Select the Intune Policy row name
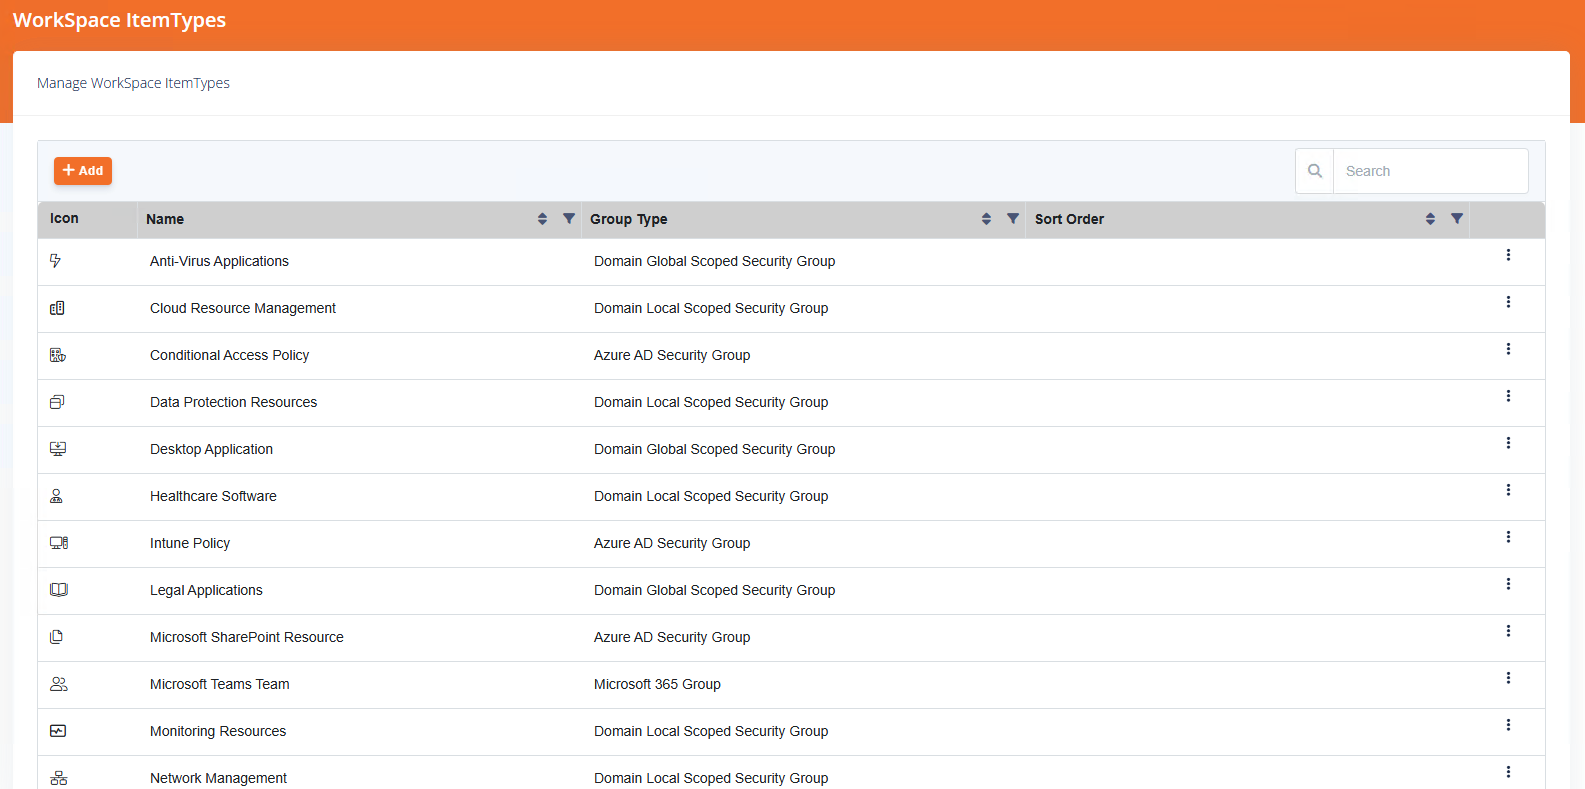Viewport: 1585px width, 789px height. click(190, 543)
